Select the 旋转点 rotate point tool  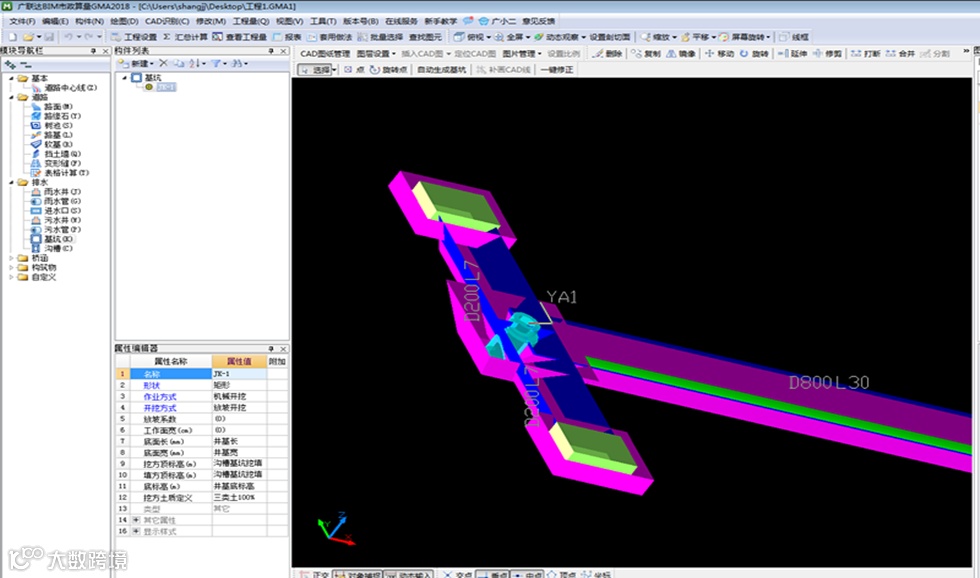(389, 69)
